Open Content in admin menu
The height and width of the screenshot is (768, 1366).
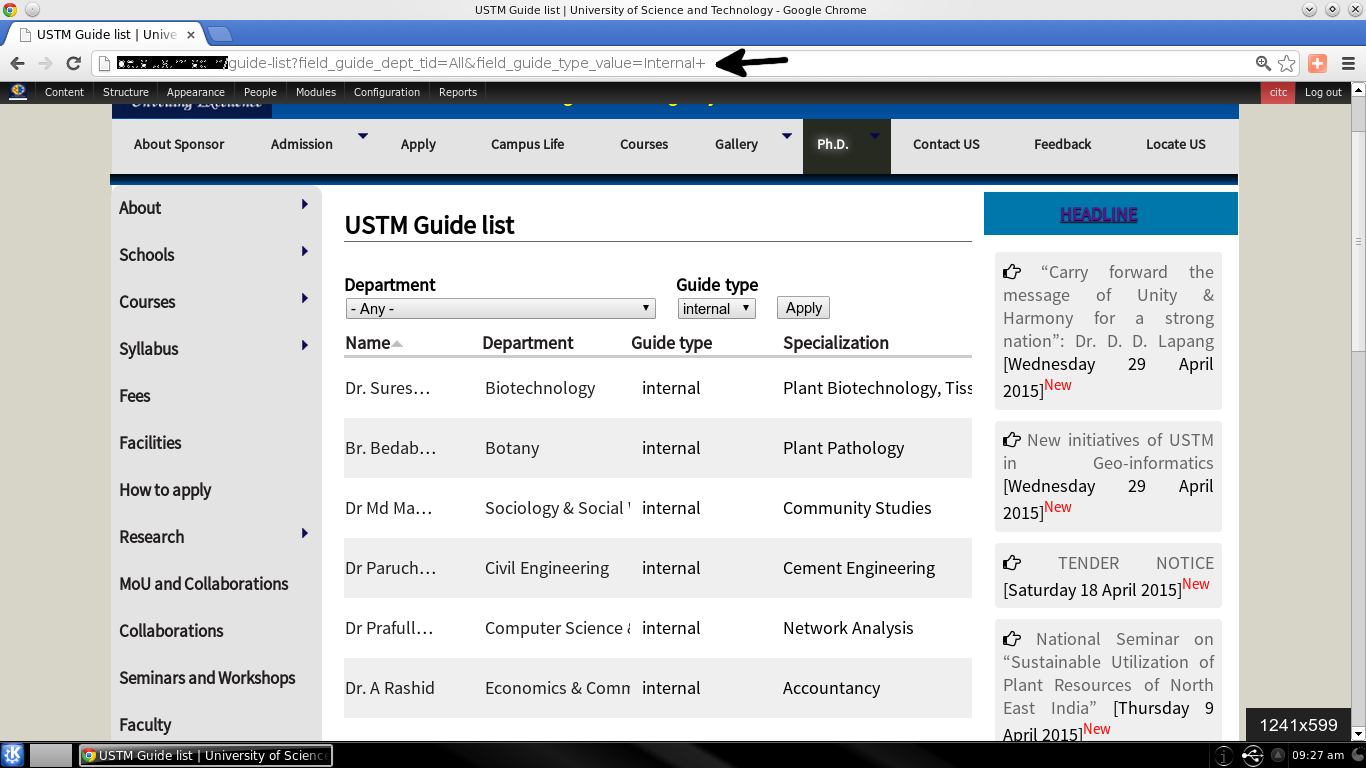tap(64, 92)
